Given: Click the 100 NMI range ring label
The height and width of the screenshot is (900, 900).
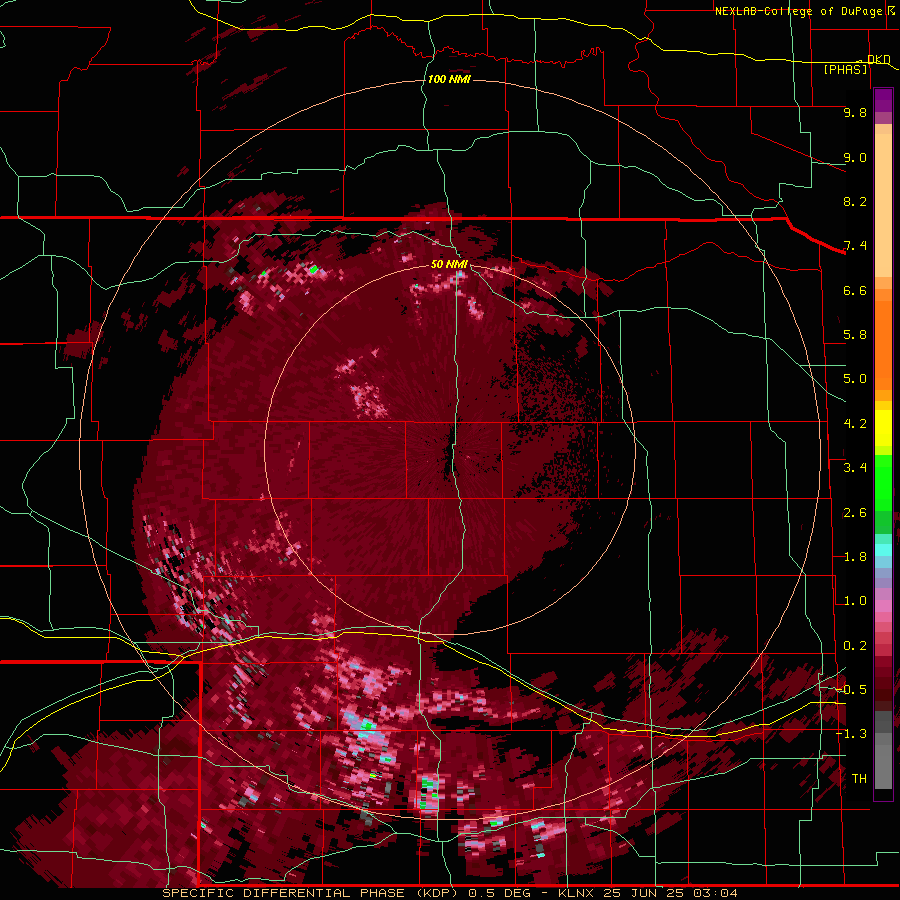Looking at the screenshot, I should point(449,79).
